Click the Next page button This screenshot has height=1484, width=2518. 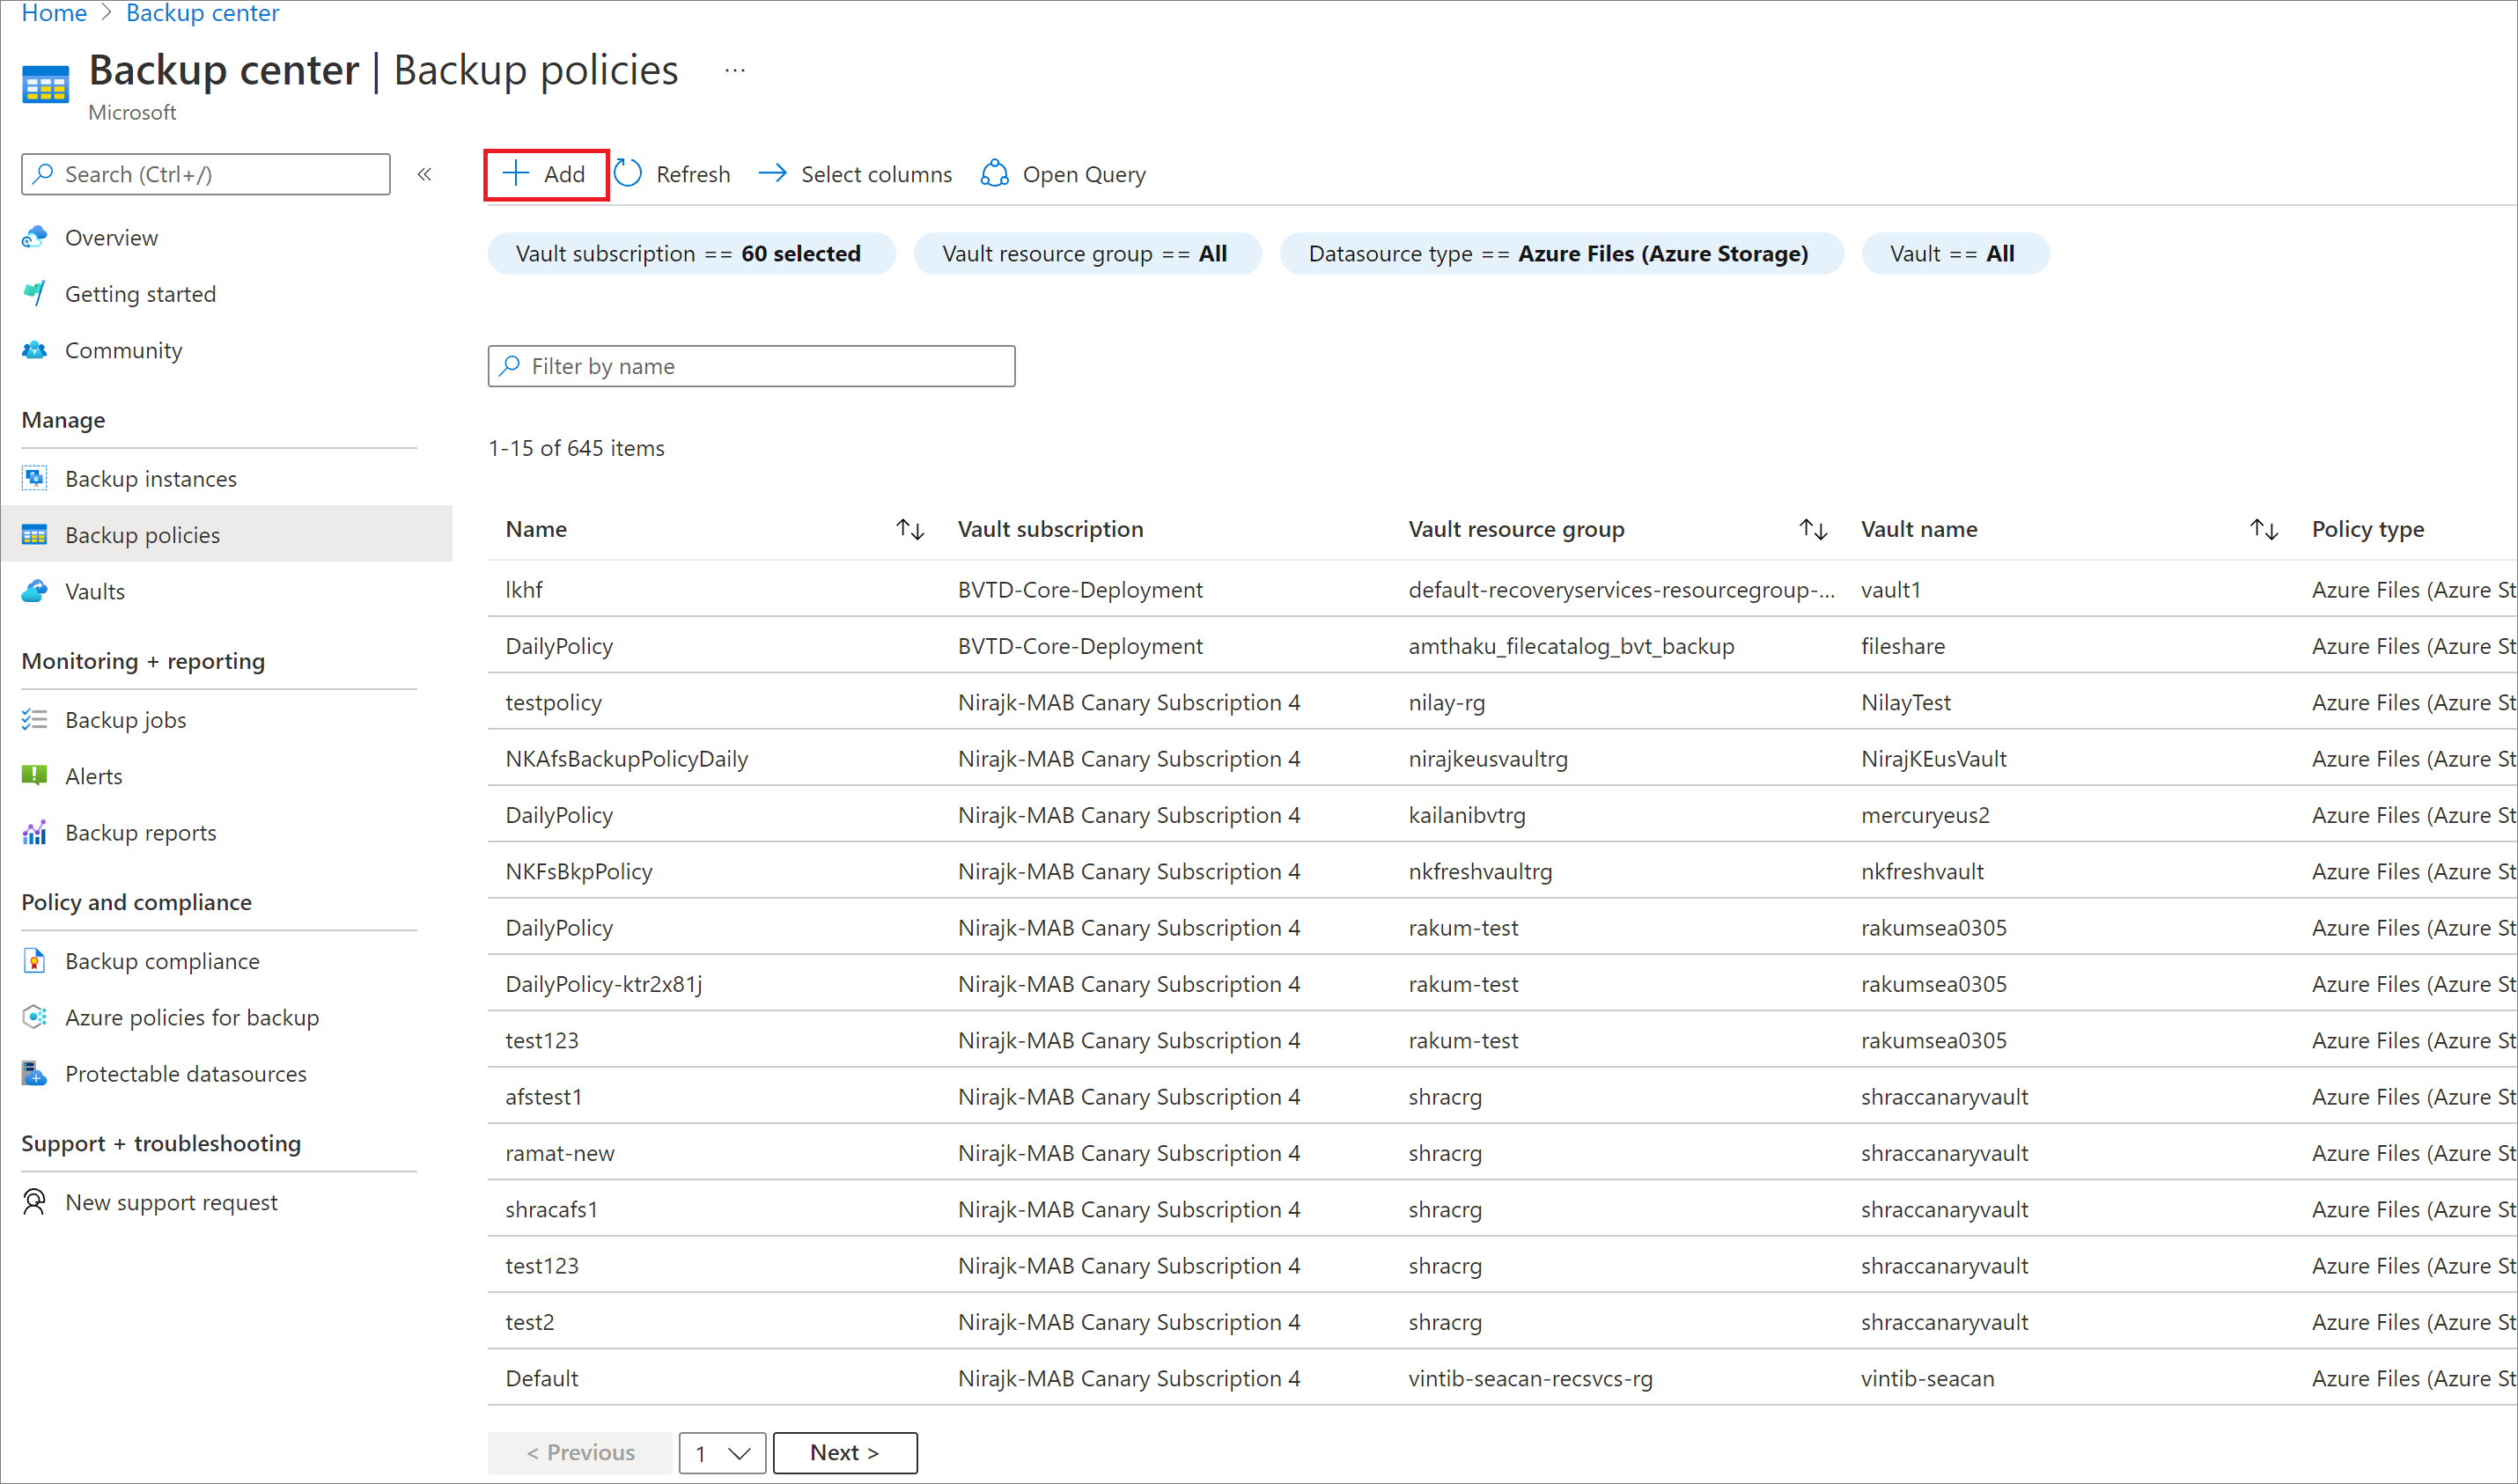(x=843, y=1452)
